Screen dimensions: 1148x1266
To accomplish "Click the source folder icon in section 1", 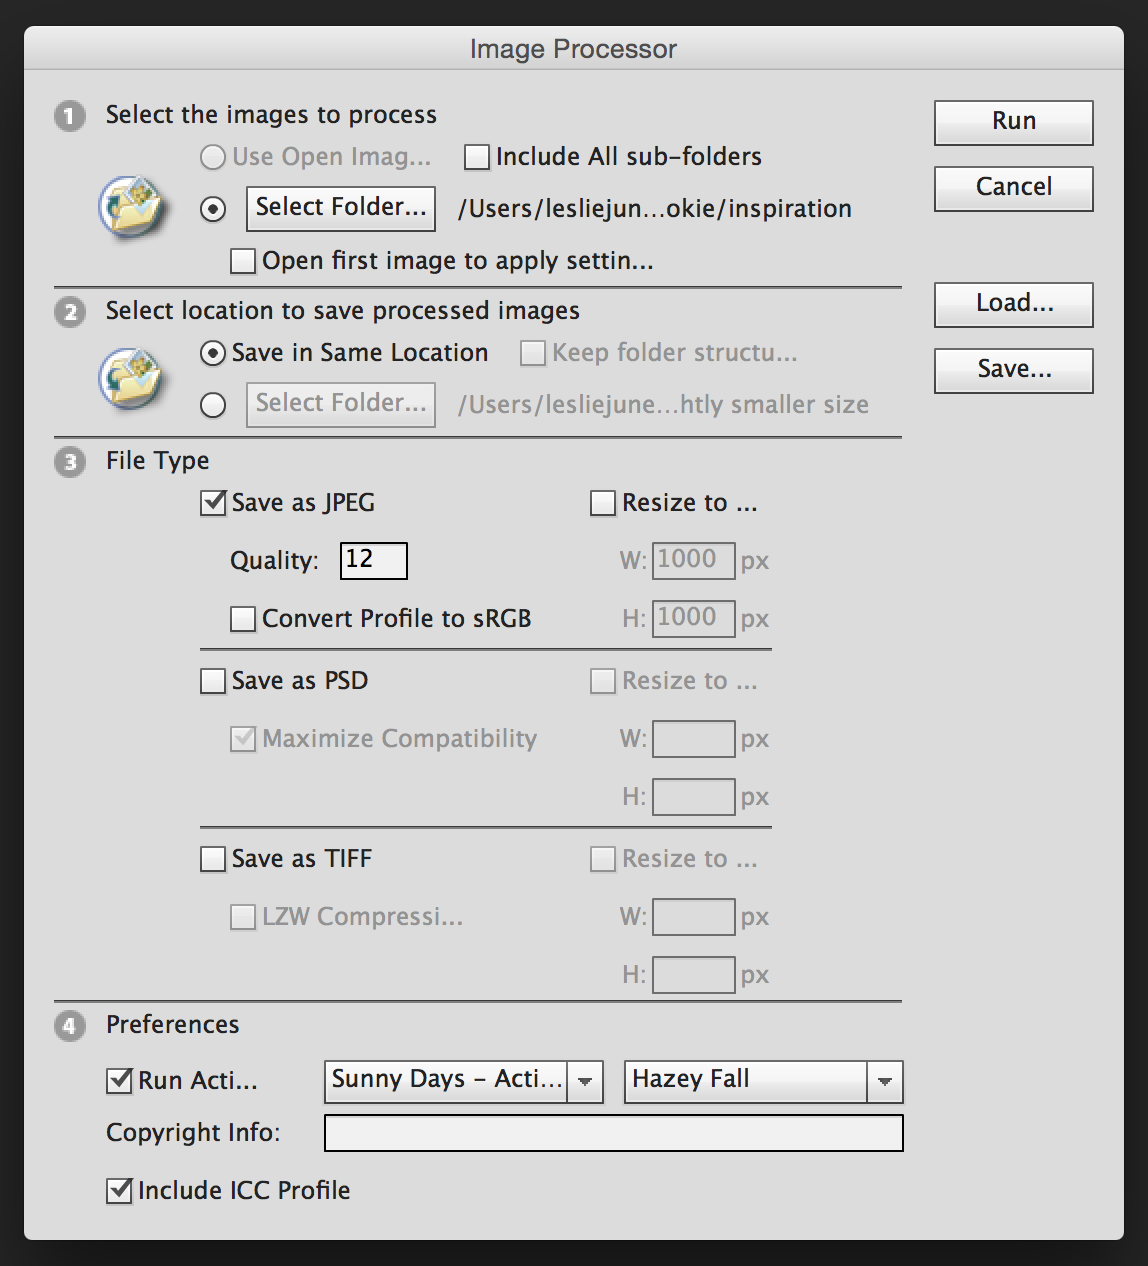I will pyautogui.click(x=131, y=206).
